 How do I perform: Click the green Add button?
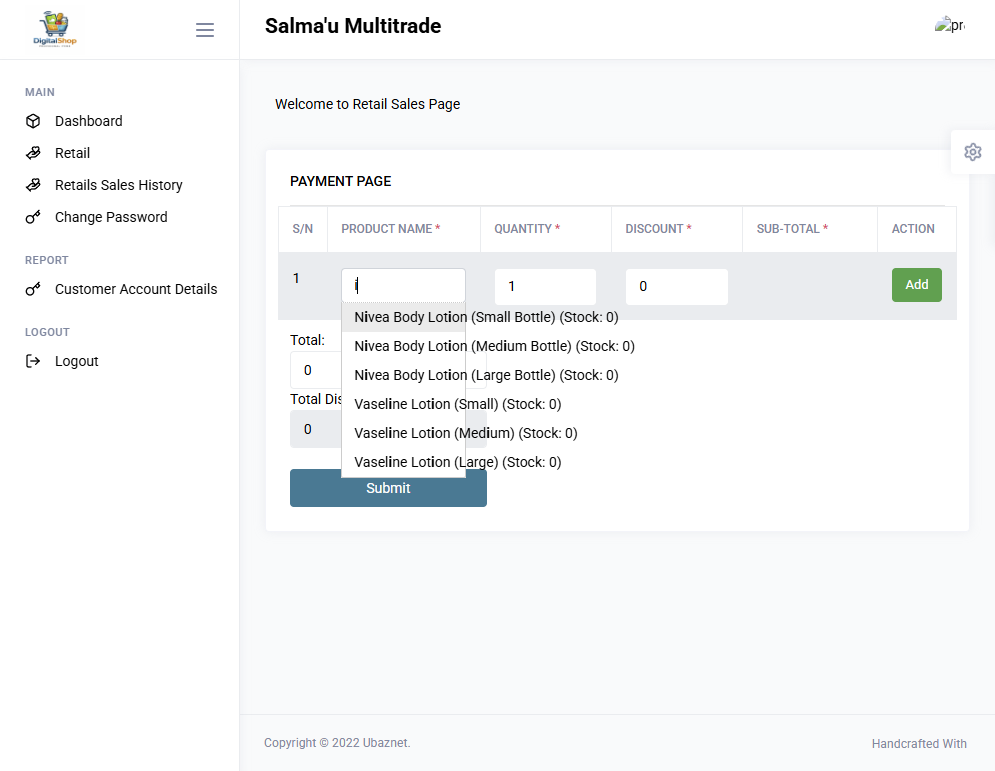click(x=916, y=285)
